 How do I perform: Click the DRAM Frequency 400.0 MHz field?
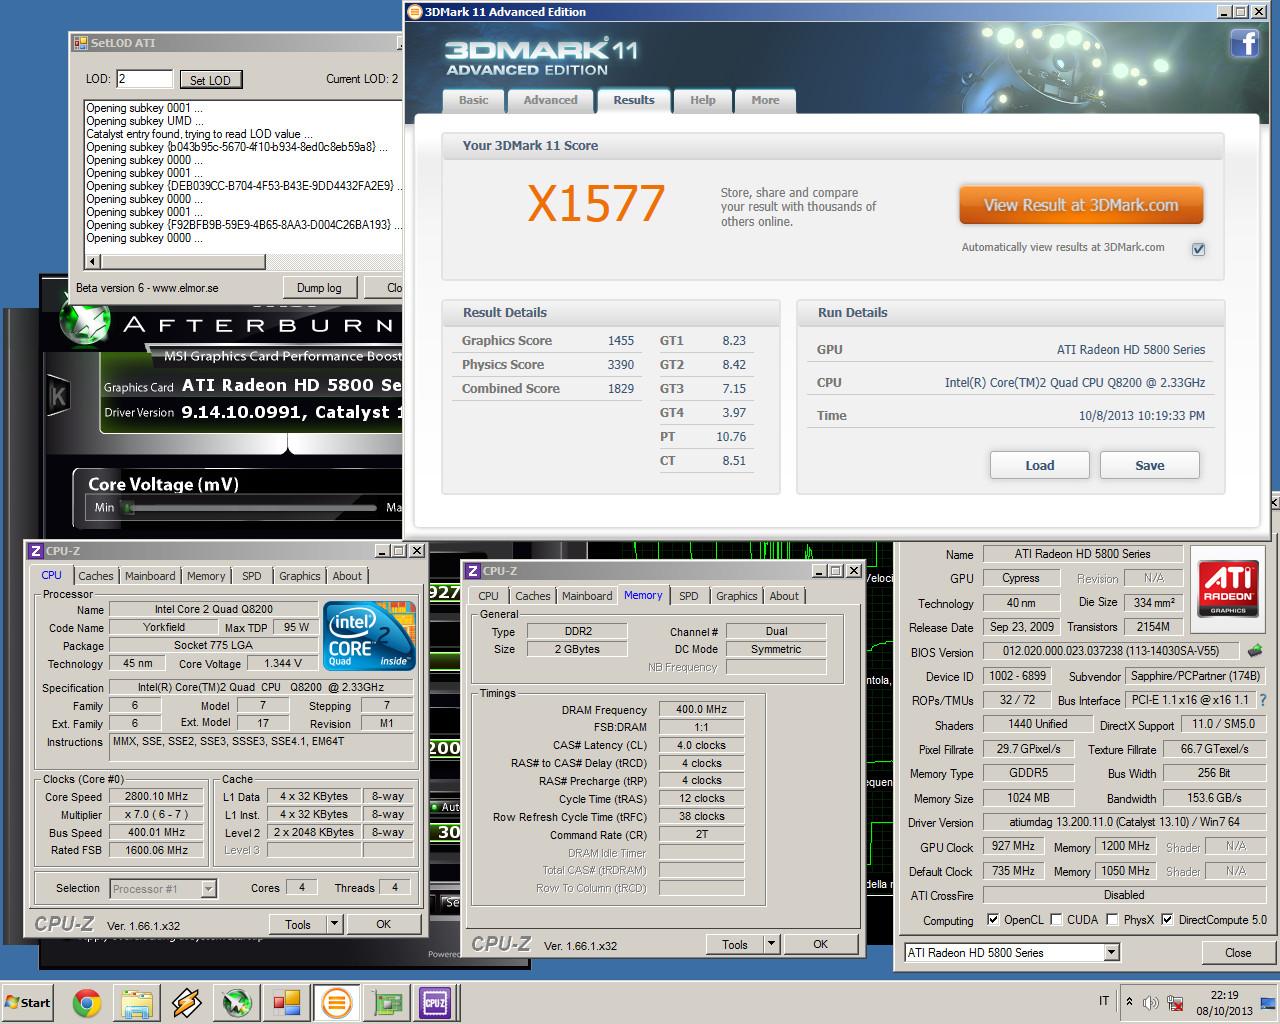click(701, 709)
